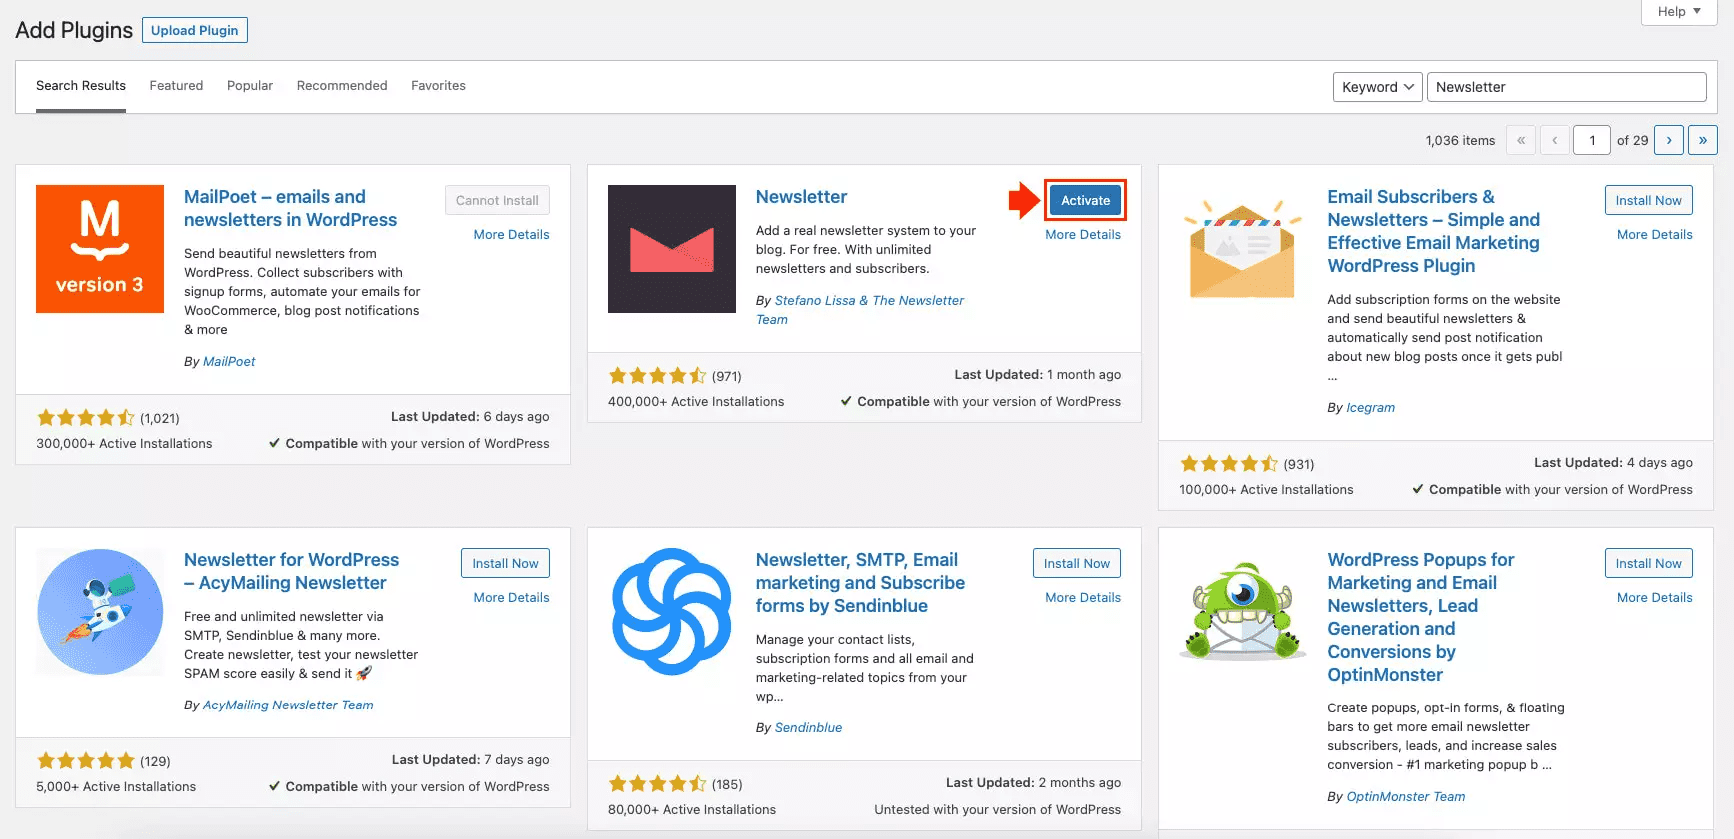Click the disabled first page arrow
This screenshot has height=839, width=1734.
point(1521,140)
